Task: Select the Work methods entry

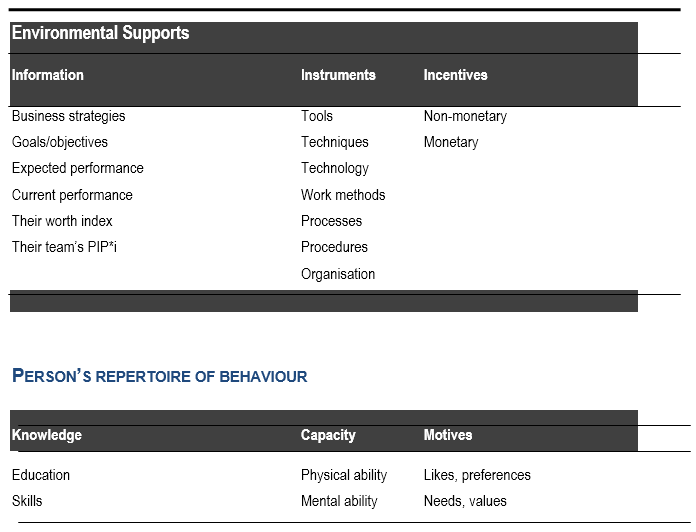Action: tap(343, 195)
